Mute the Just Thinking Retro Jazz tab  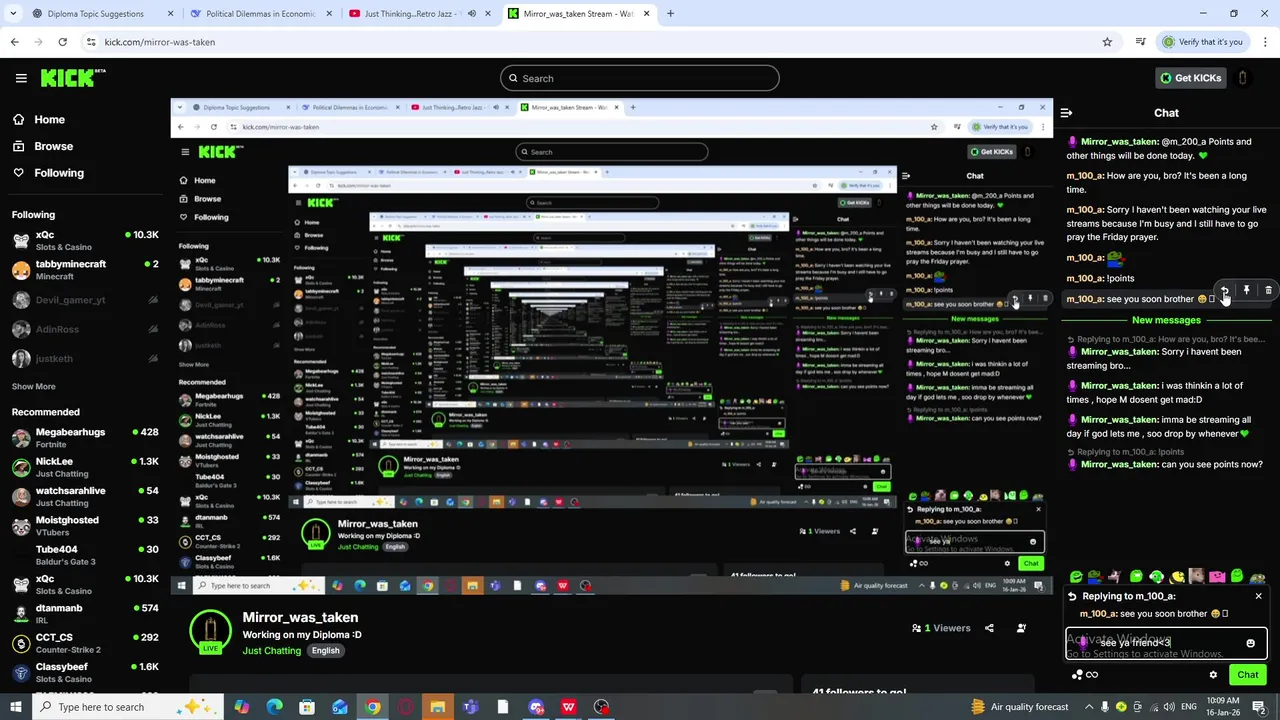tap(472, 14)
